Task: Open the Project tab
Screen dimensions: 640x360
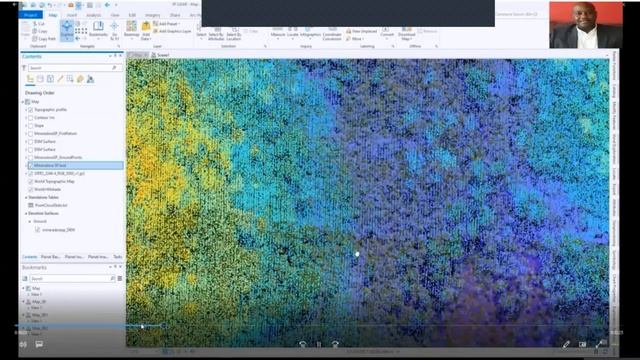Action: [31, 15]
